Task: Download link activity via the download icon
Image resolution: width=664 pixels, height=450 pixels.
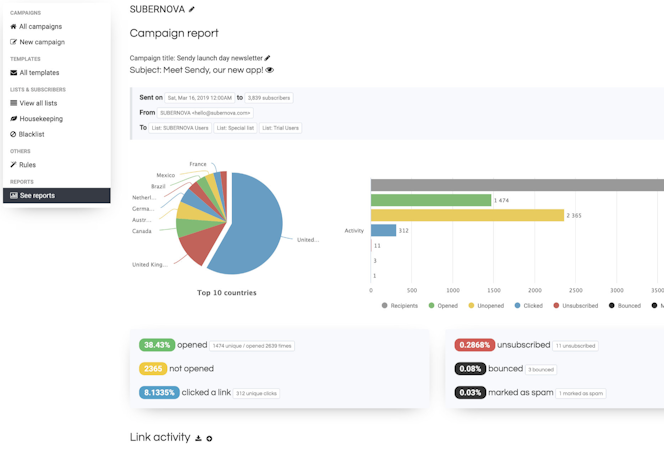Action: point(198,438)
